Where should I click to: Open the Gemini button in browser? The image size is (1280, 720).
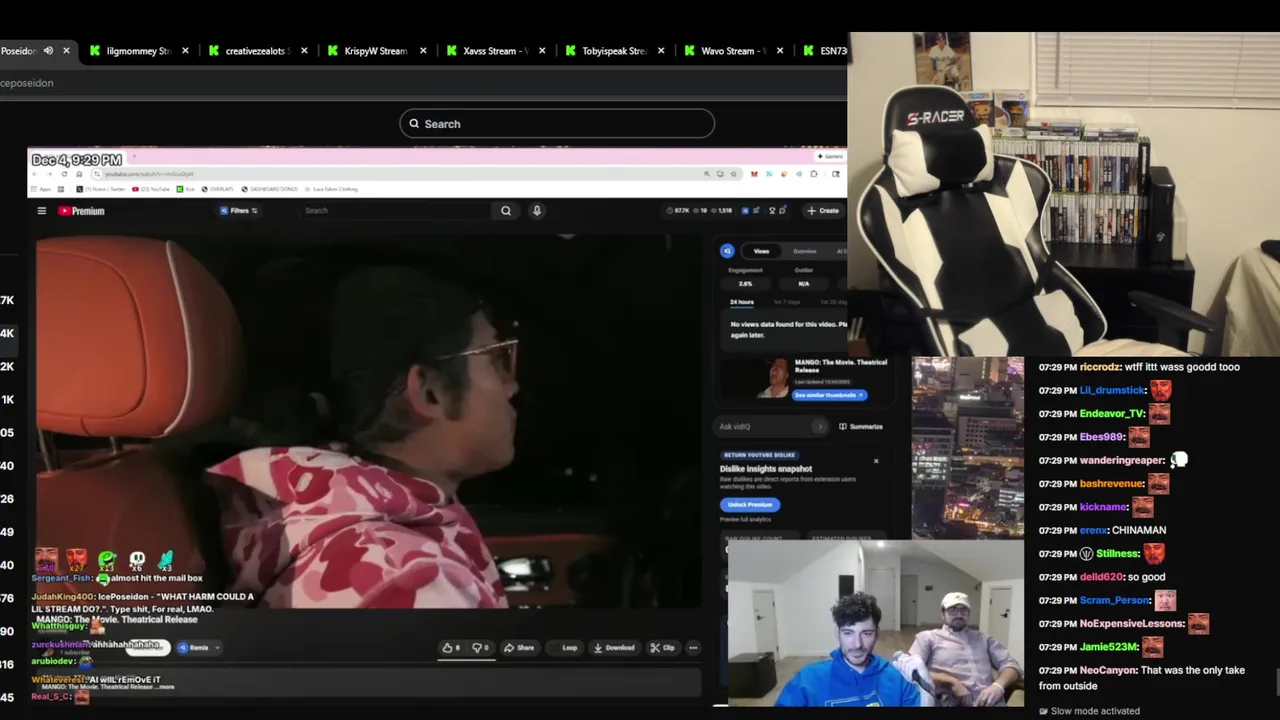tap(830, 156)
